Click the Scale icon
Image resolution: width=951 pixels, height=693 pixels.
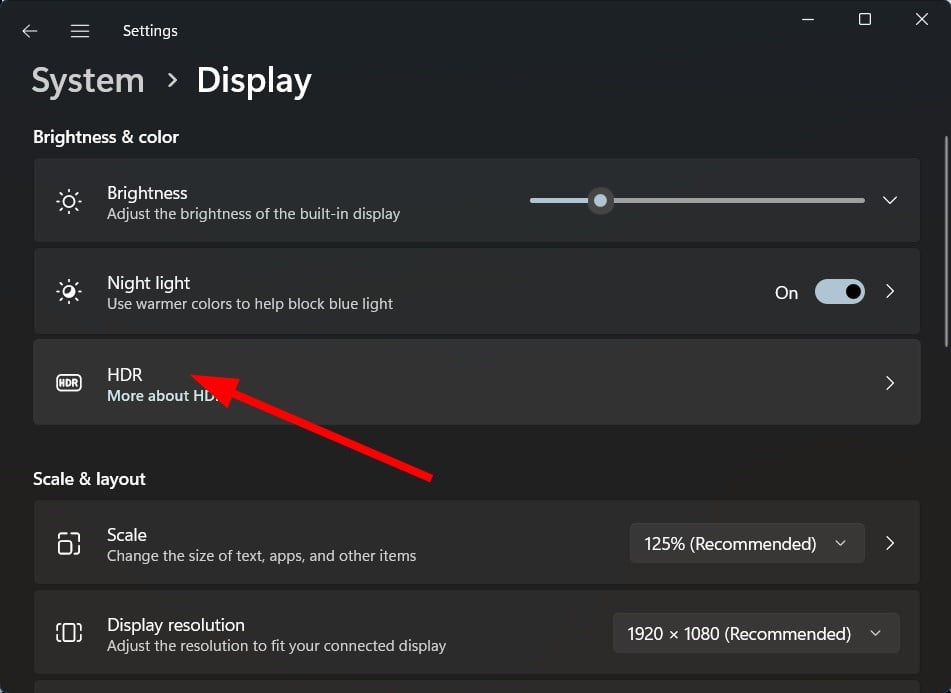tap(69, 543)
